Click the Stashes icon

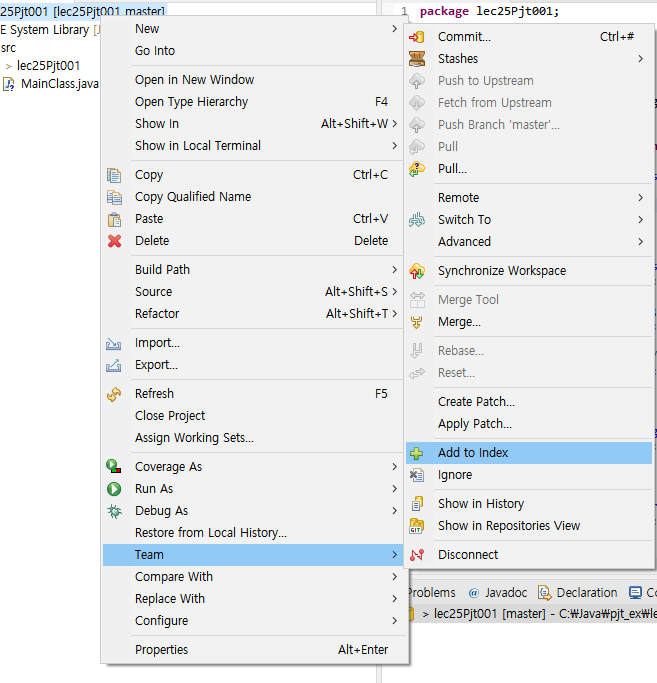tap(417, 59)
